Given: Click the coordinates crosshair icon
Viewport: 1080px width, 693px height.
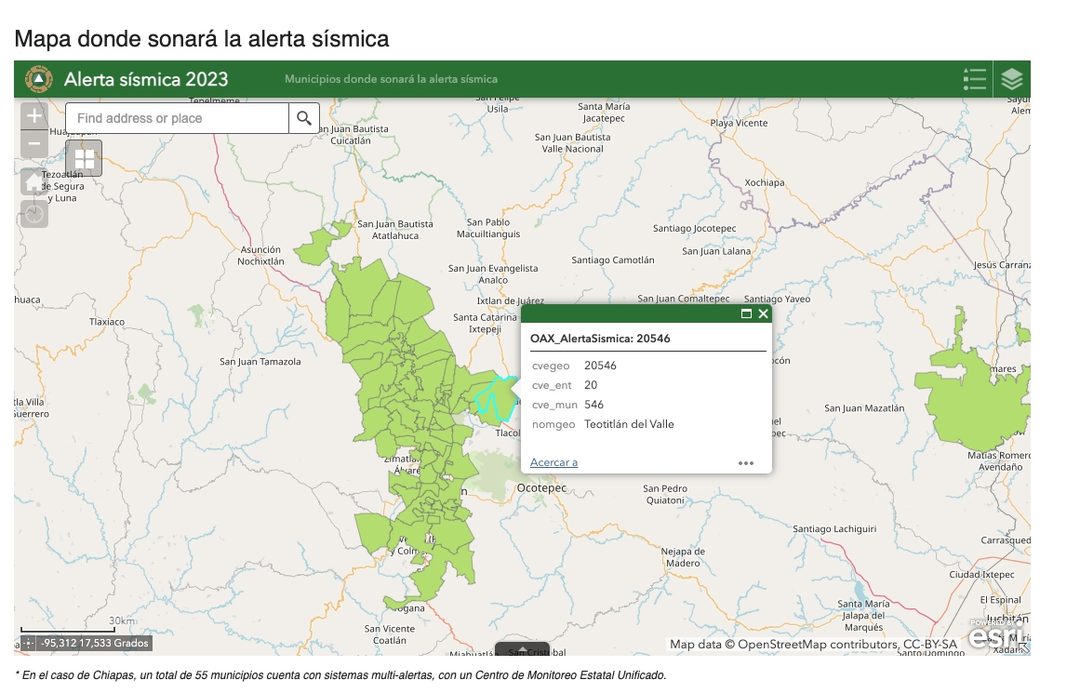Looking at the screenshot, I should [28, 643].
